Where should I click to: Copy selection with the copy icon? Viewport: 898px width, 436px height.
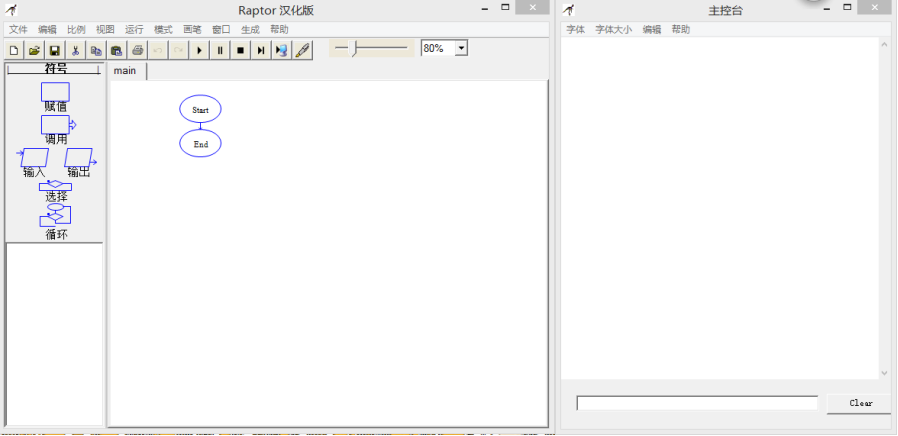tap(96, 50)
